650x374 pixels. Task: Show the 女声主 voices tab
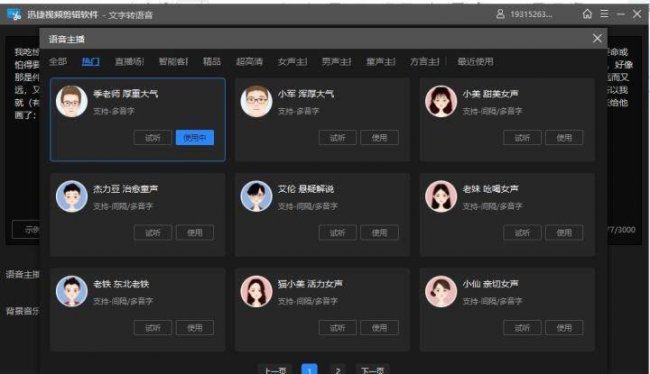(x=292, y=62)
